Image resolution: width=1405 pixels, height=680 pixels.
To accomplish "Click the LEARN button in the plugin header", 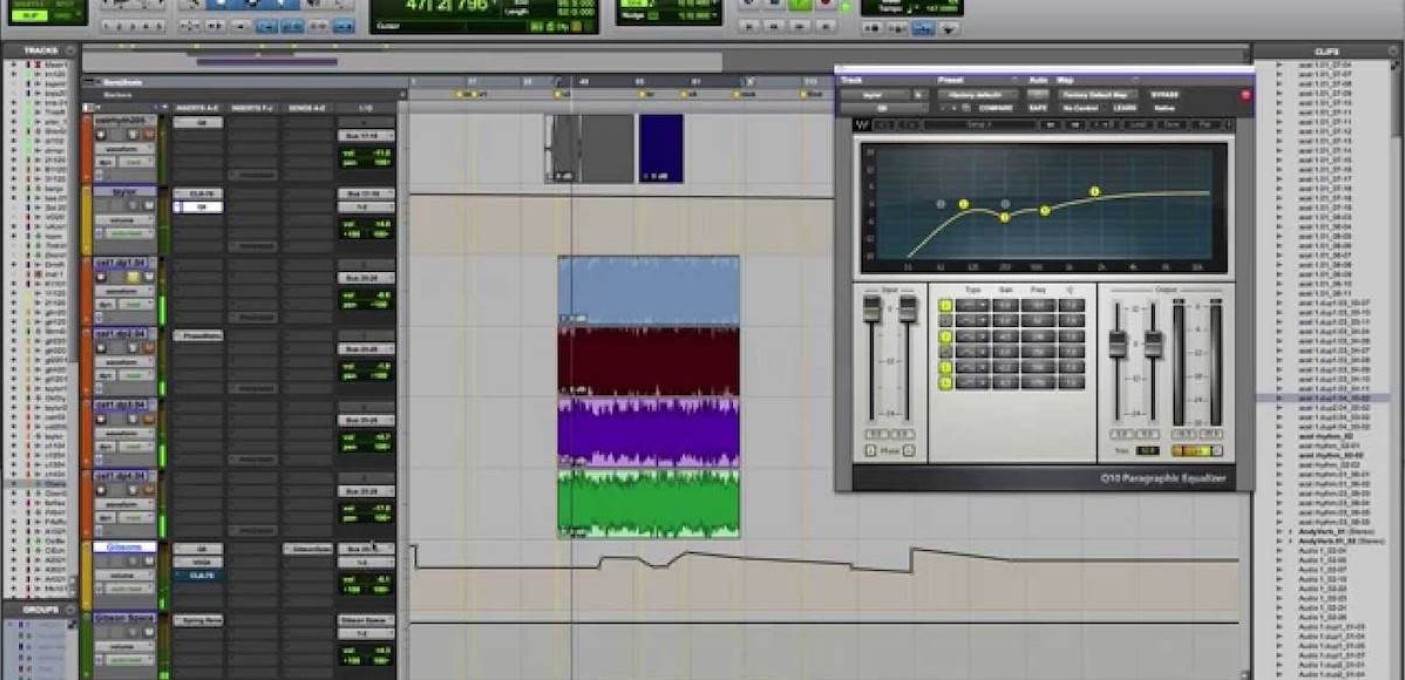I will [1125, 108].
